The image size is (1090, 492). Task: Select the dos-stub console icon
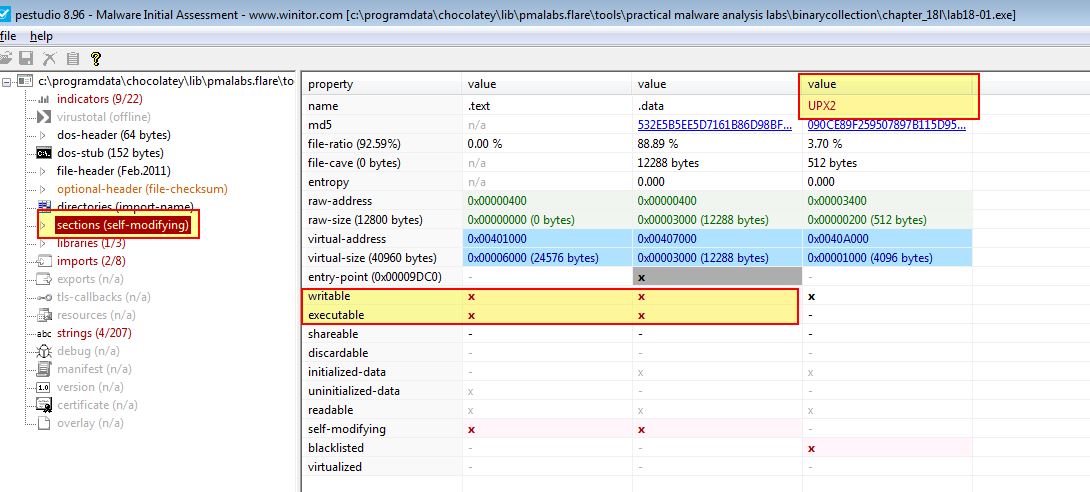click(44, 153)
